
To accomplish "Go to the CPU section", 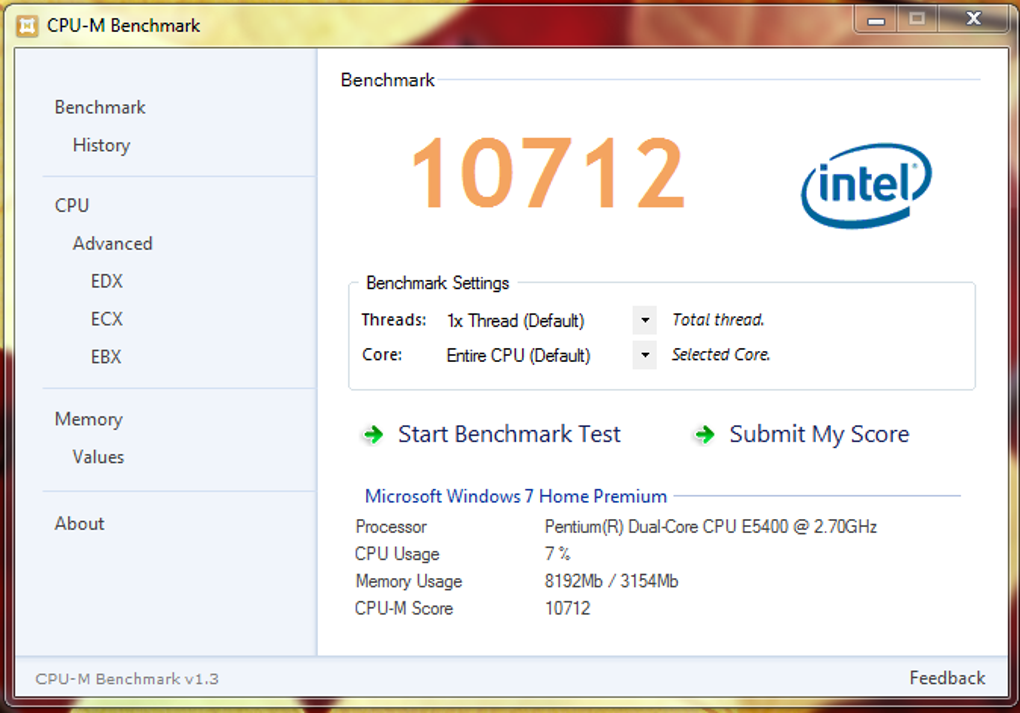I will (72, 206).
